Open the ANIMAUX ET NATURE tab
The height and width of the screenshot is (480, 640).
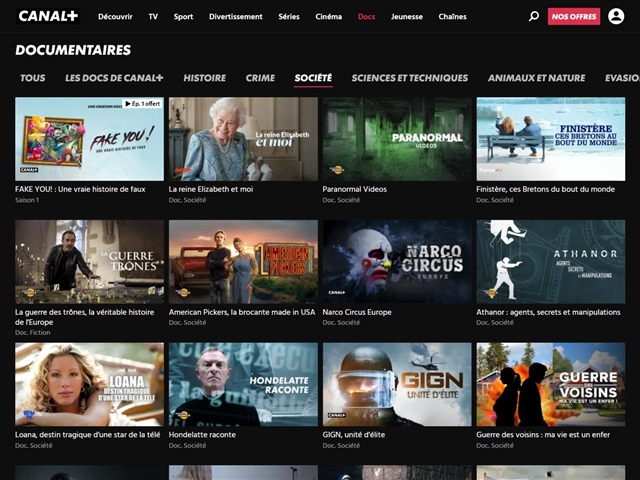pos(536,78)
